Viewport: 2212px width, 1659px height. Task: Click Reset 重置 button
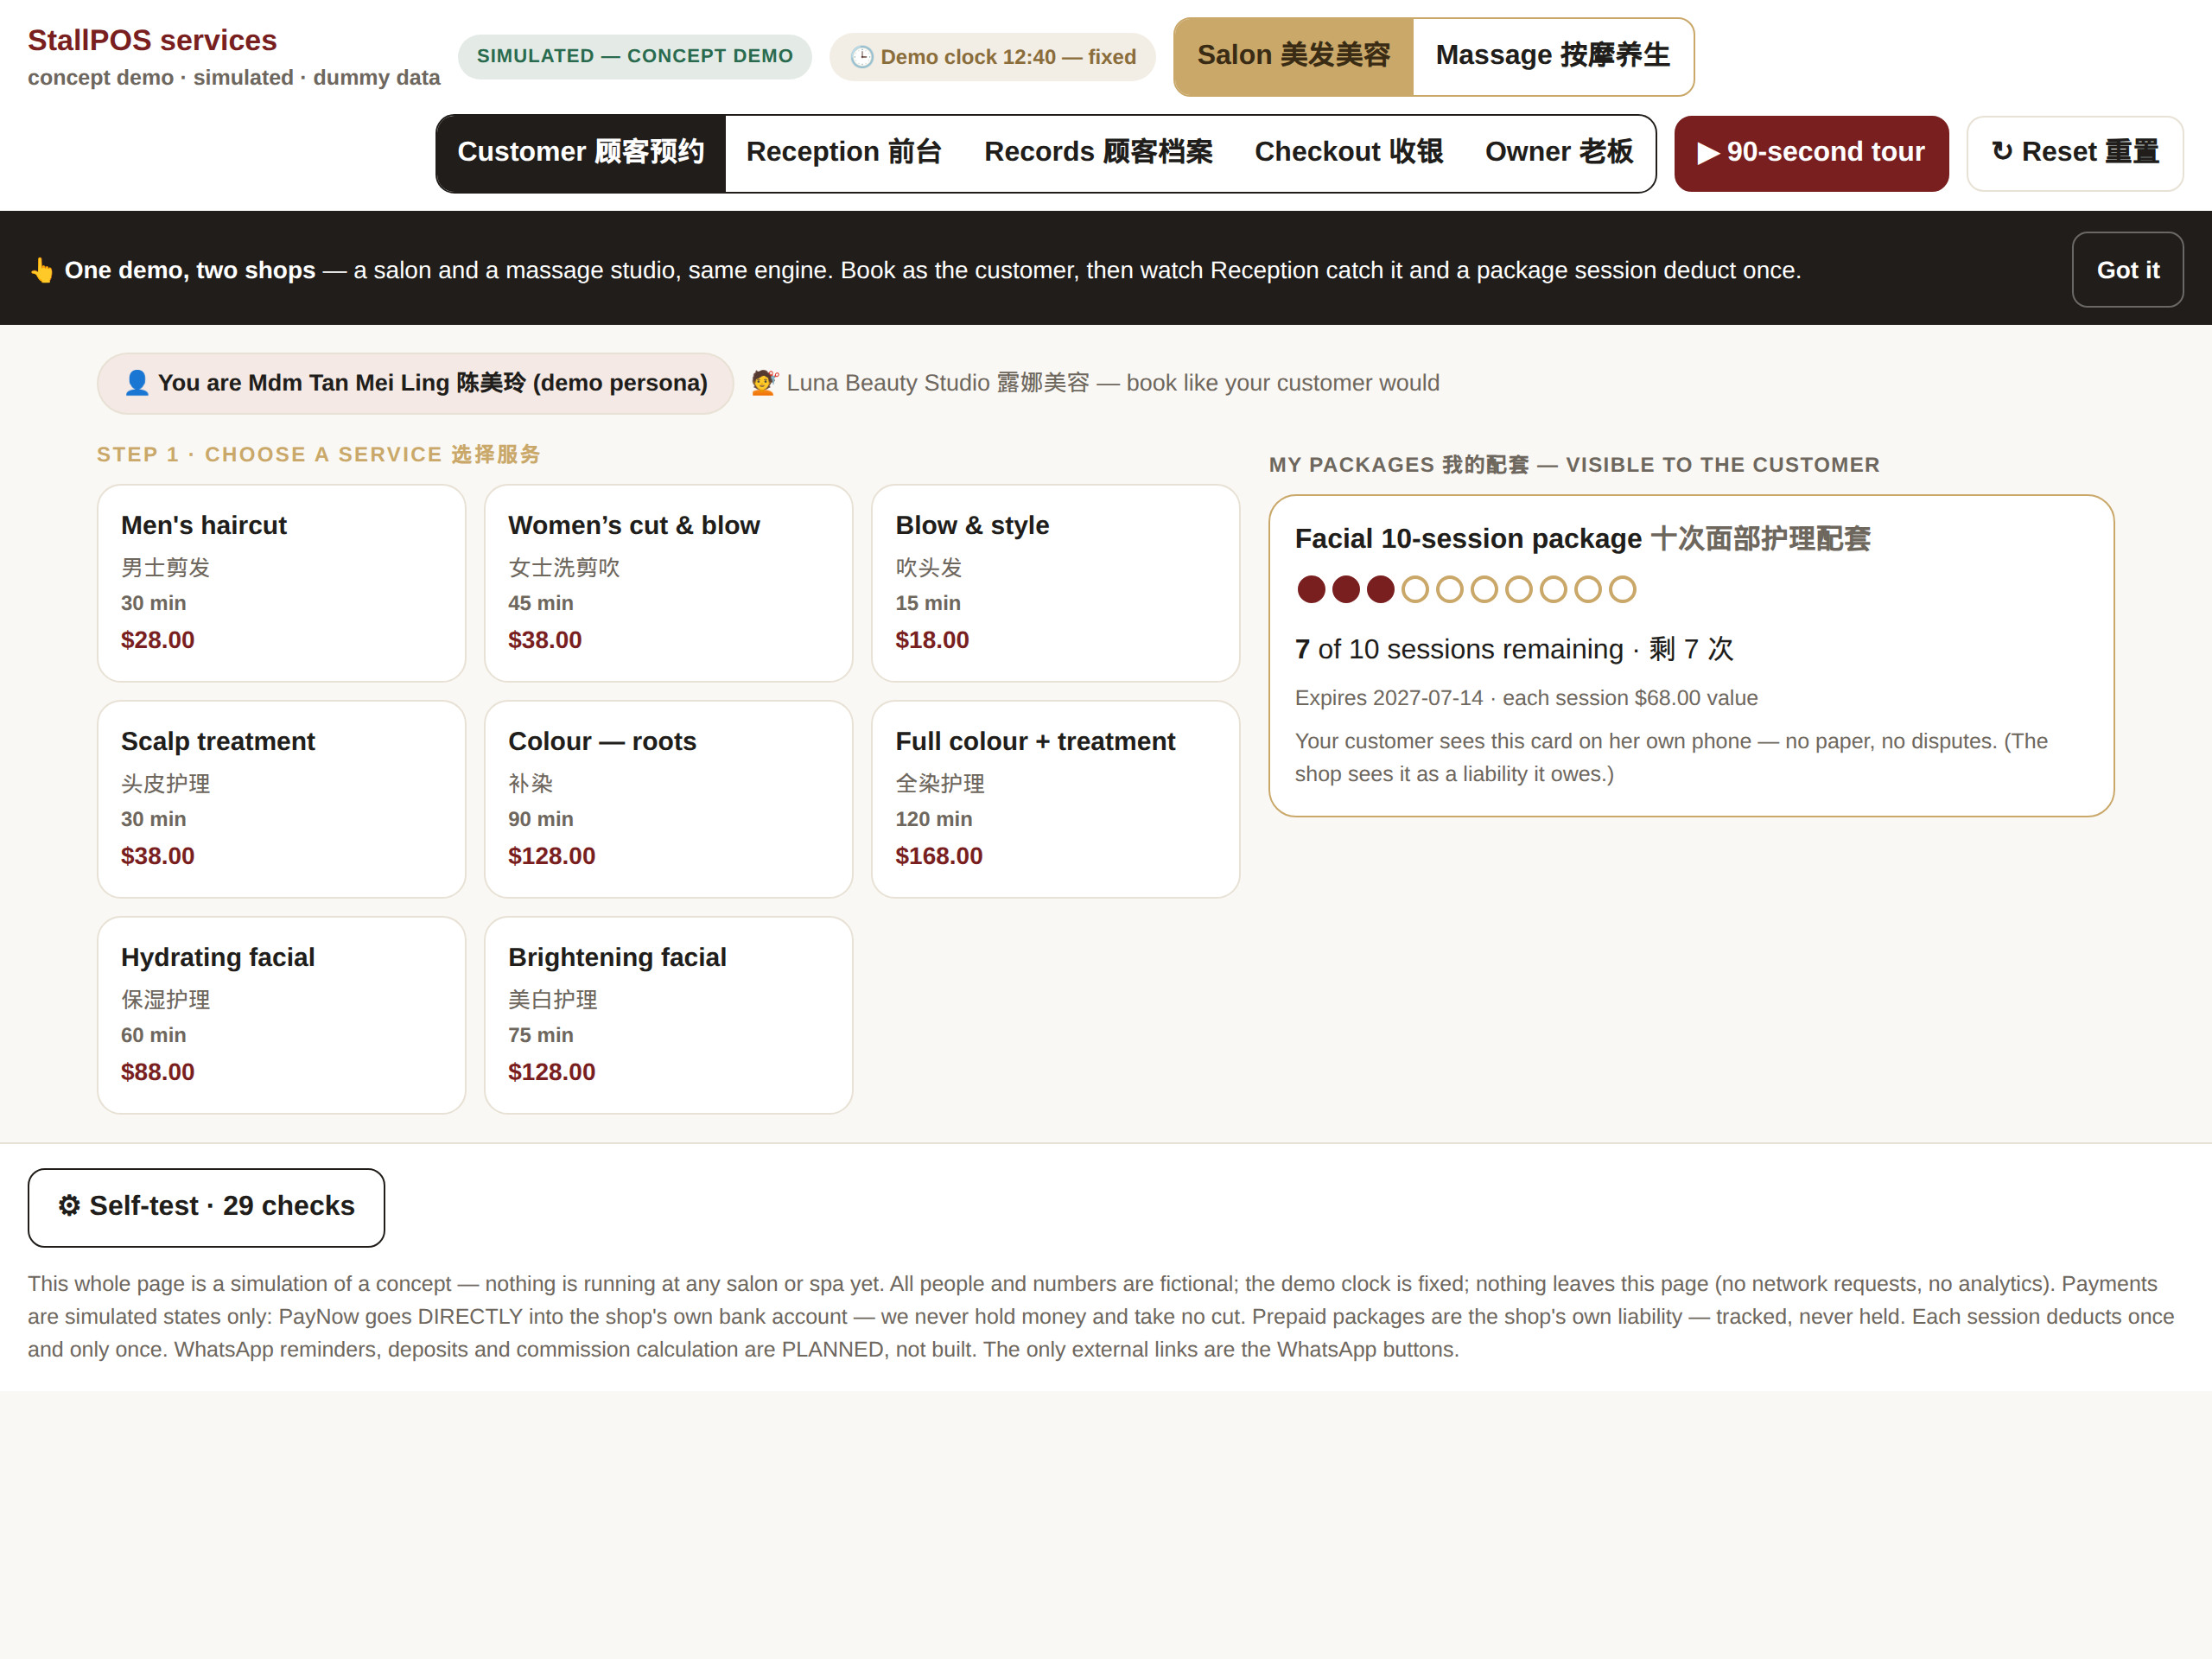coord(2074,153)
